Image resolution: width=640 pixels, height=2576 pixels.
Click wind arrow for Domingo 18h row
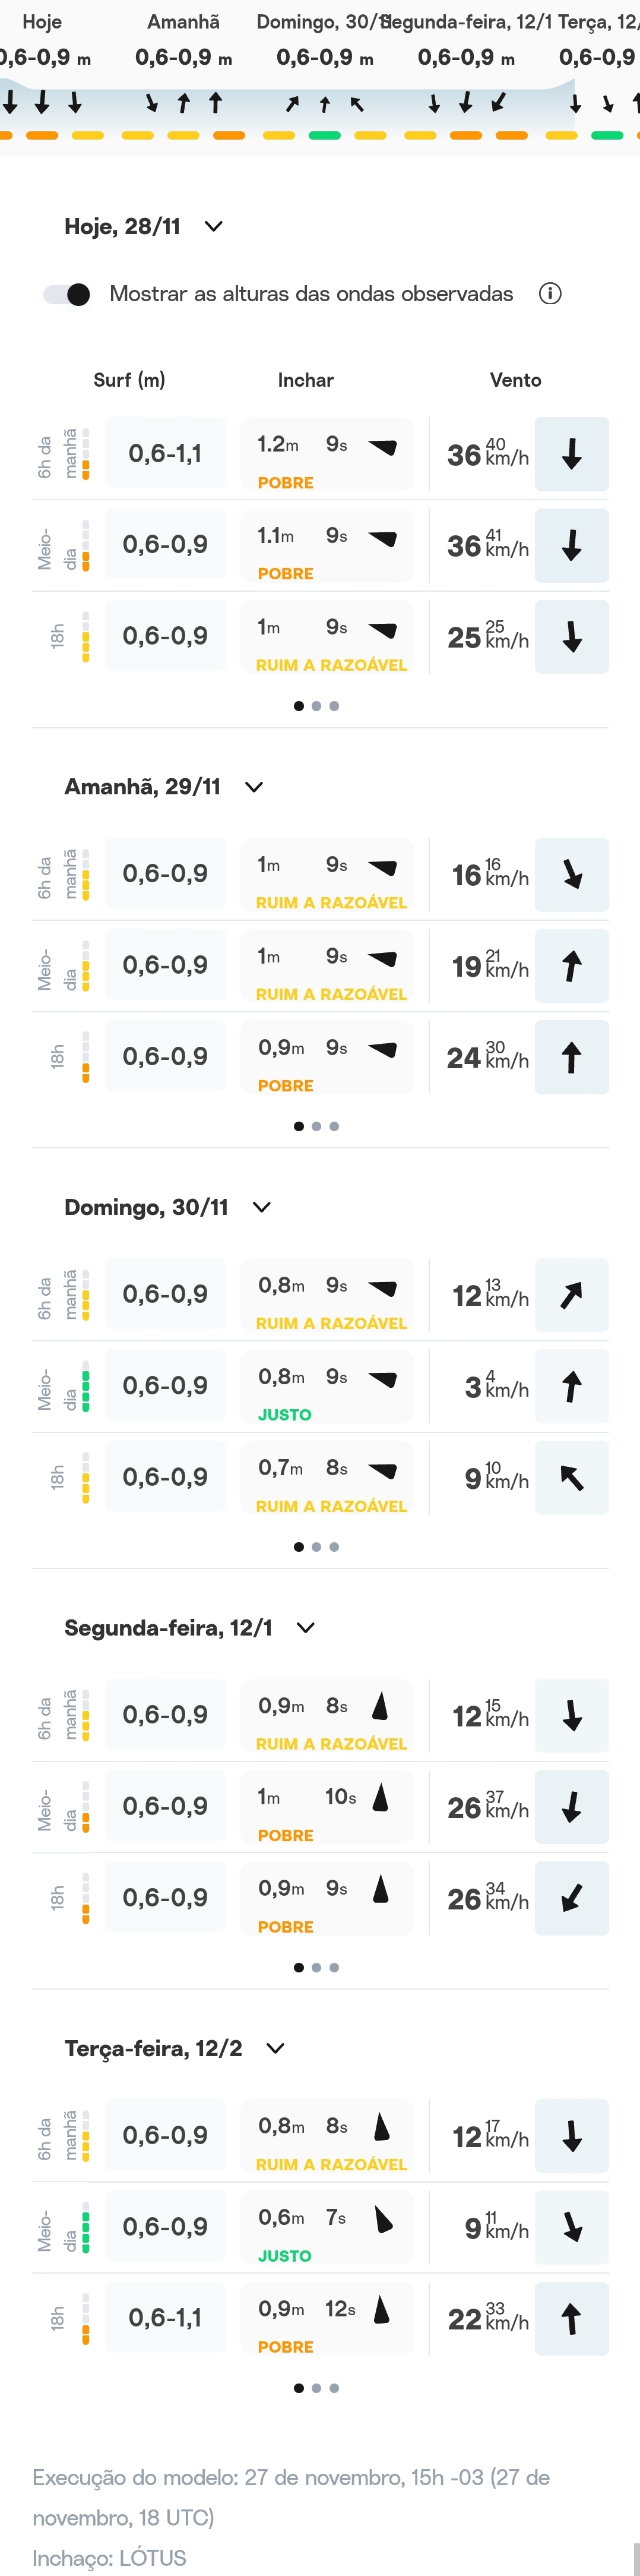point(571,1478)
